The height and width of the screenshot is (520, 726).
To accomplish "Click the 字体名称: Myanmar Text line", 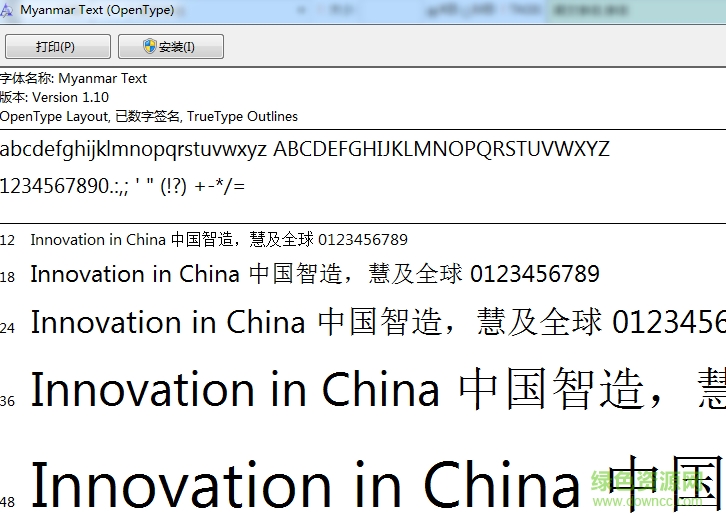I will 74,78.
